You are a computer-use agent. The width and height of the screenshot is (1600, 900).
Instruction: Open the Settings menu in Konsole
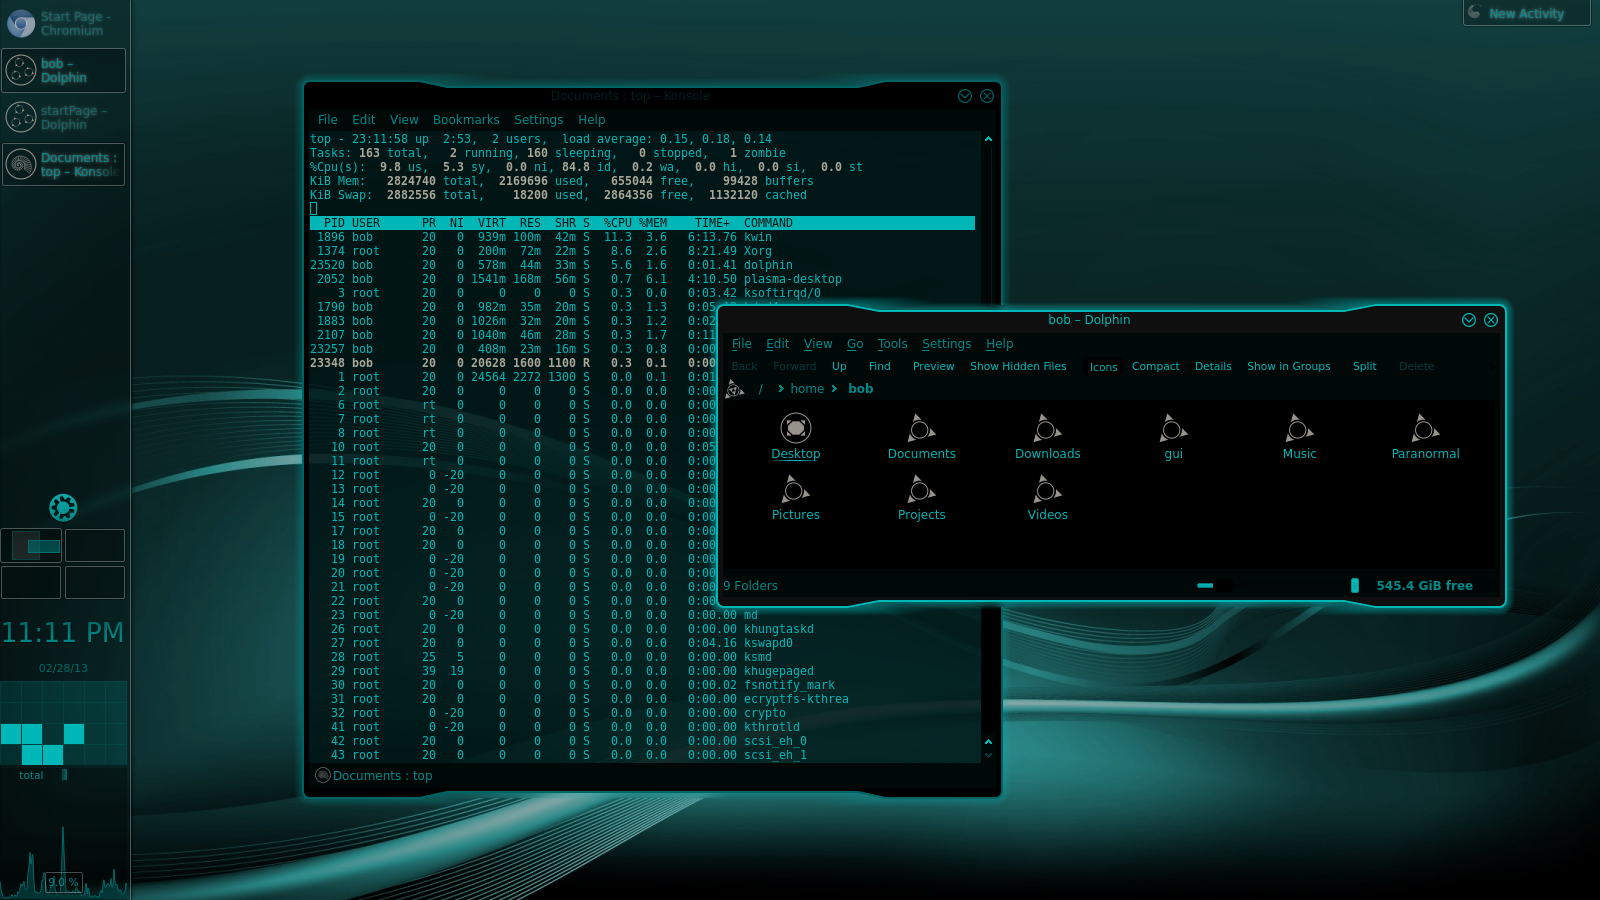(538, 119)
